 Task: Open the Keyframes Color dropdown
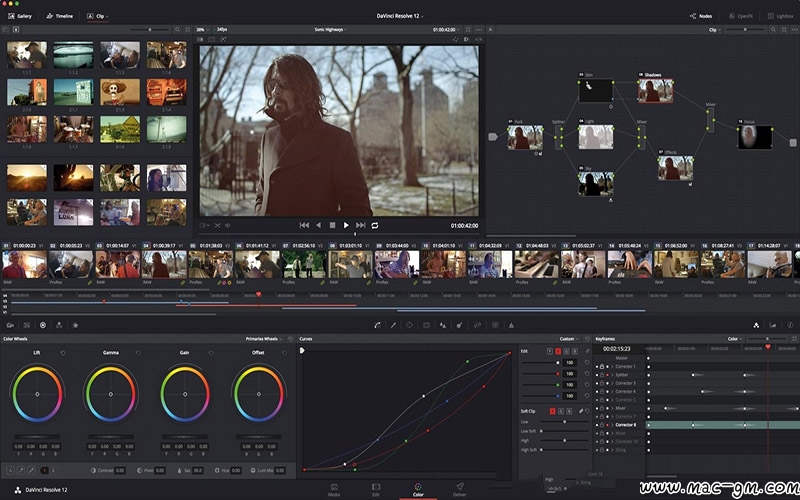click(733, 339)
